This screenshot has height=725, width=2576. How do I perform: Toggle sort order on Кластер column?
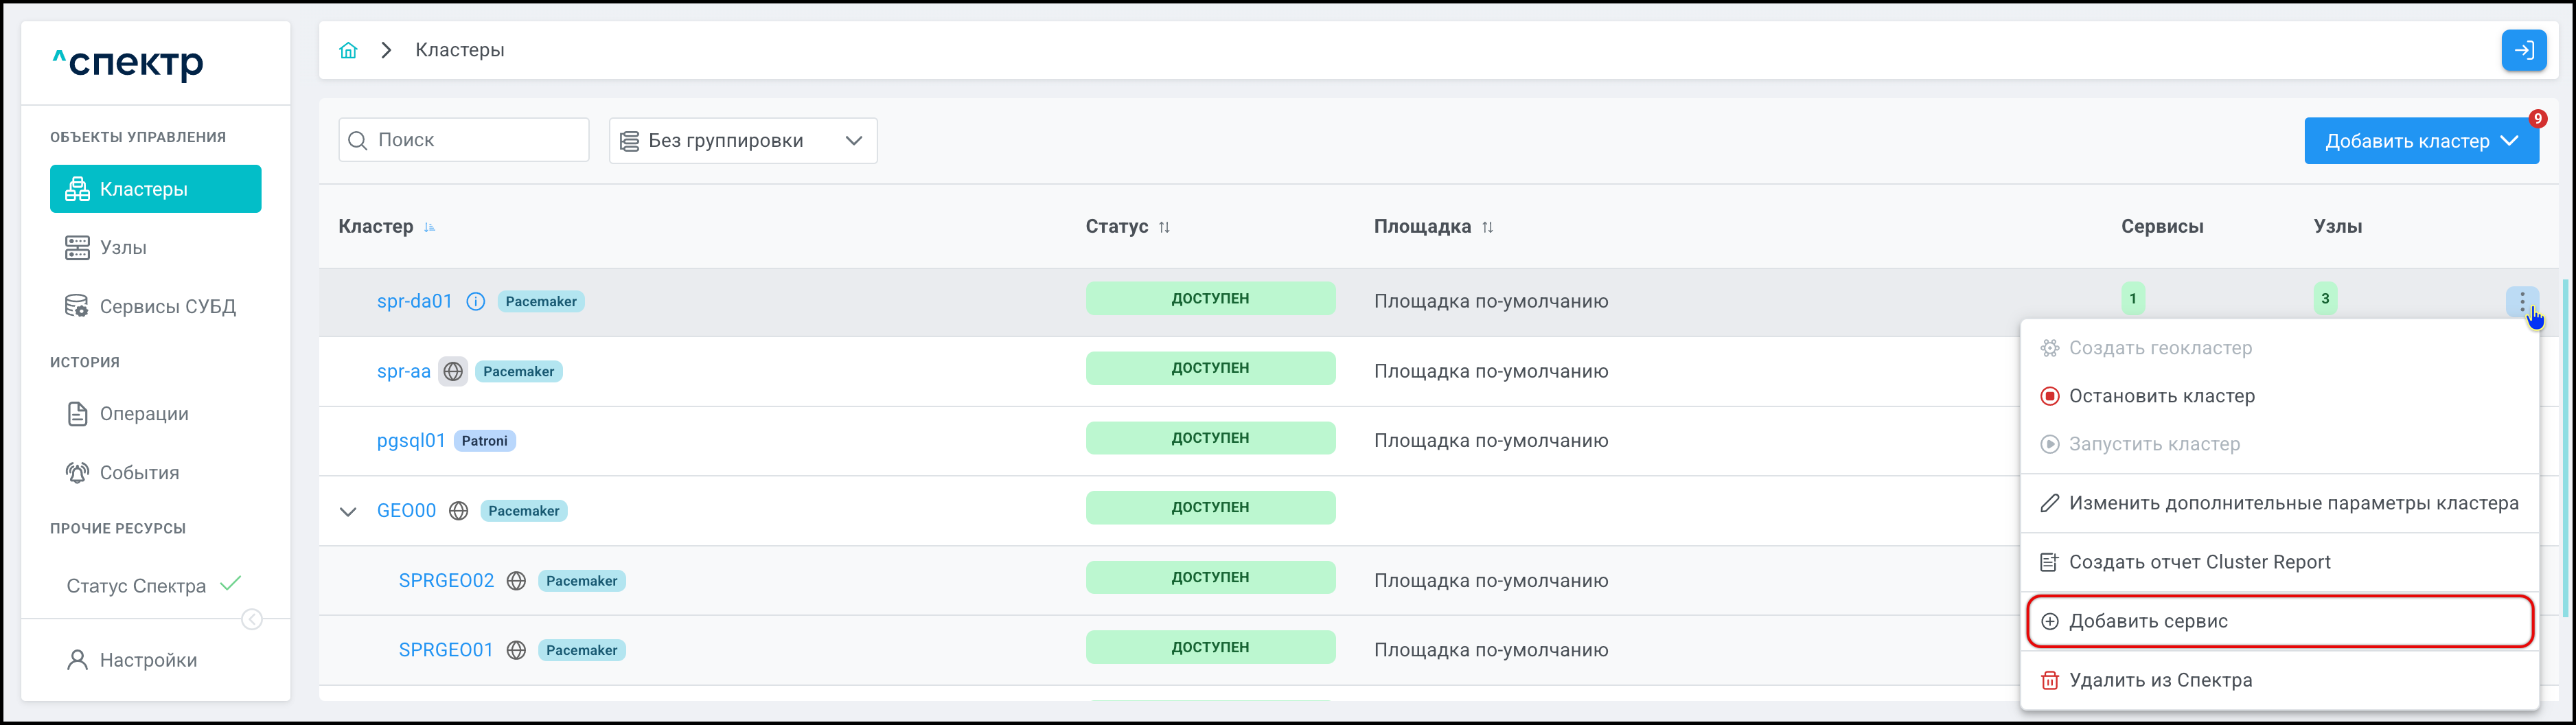429,227
